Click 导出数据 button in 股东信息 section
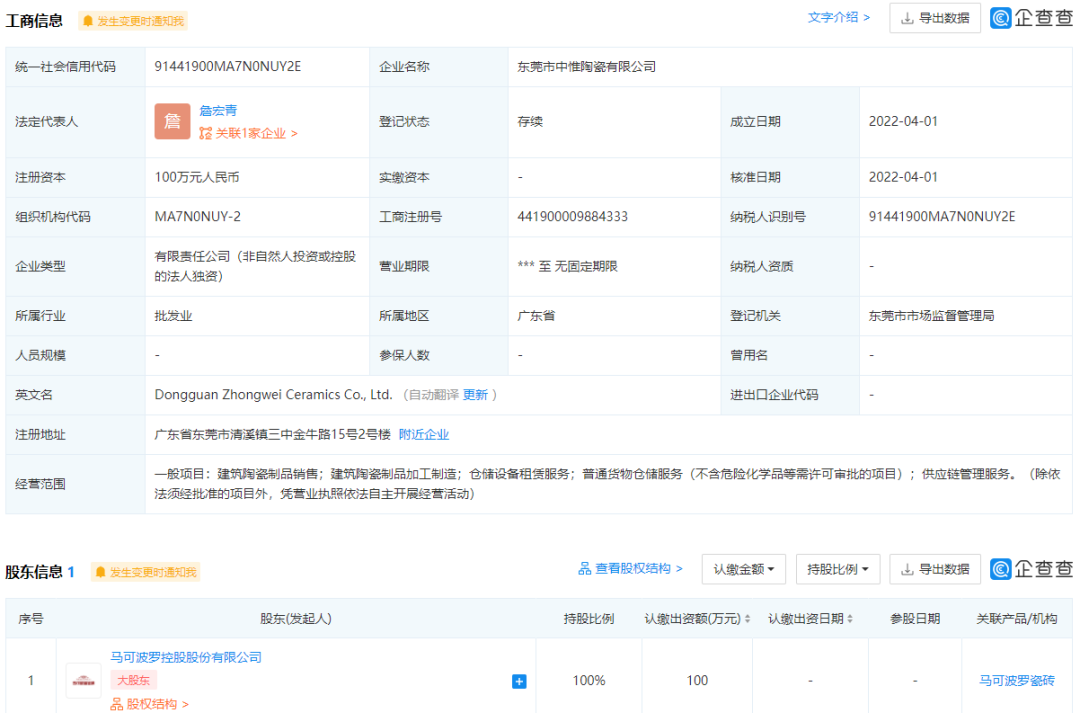 pos(935,569)
